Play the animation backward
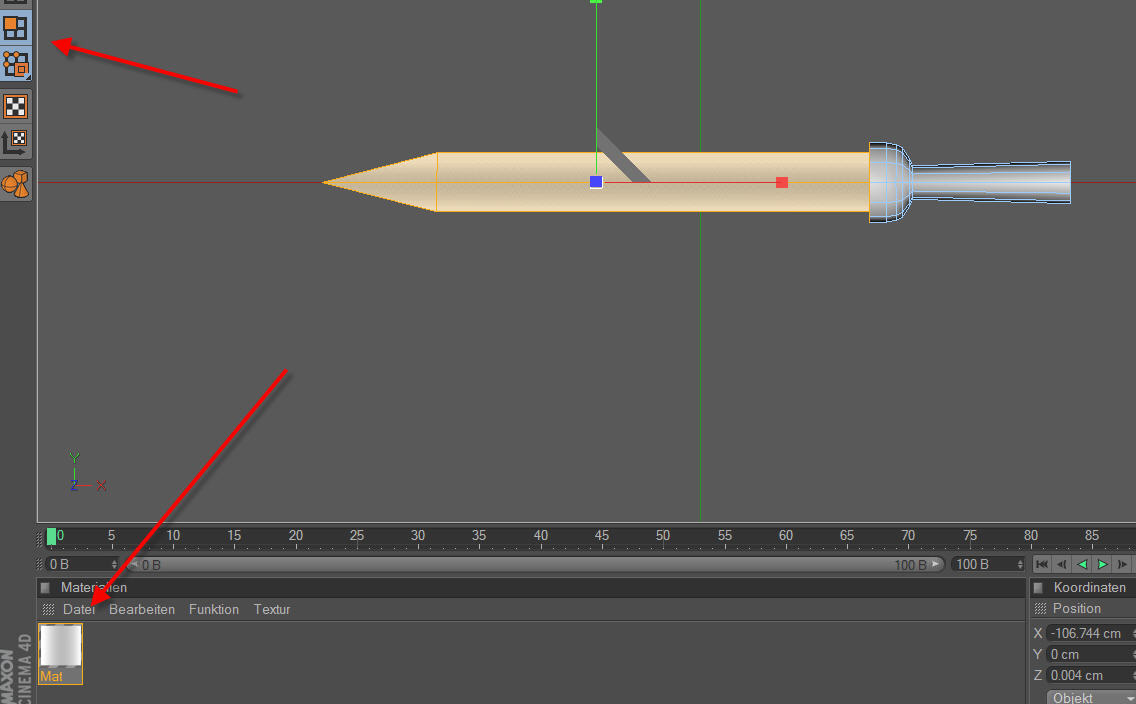Viewport: 1136px width, 704px height. pos(1082,564)
